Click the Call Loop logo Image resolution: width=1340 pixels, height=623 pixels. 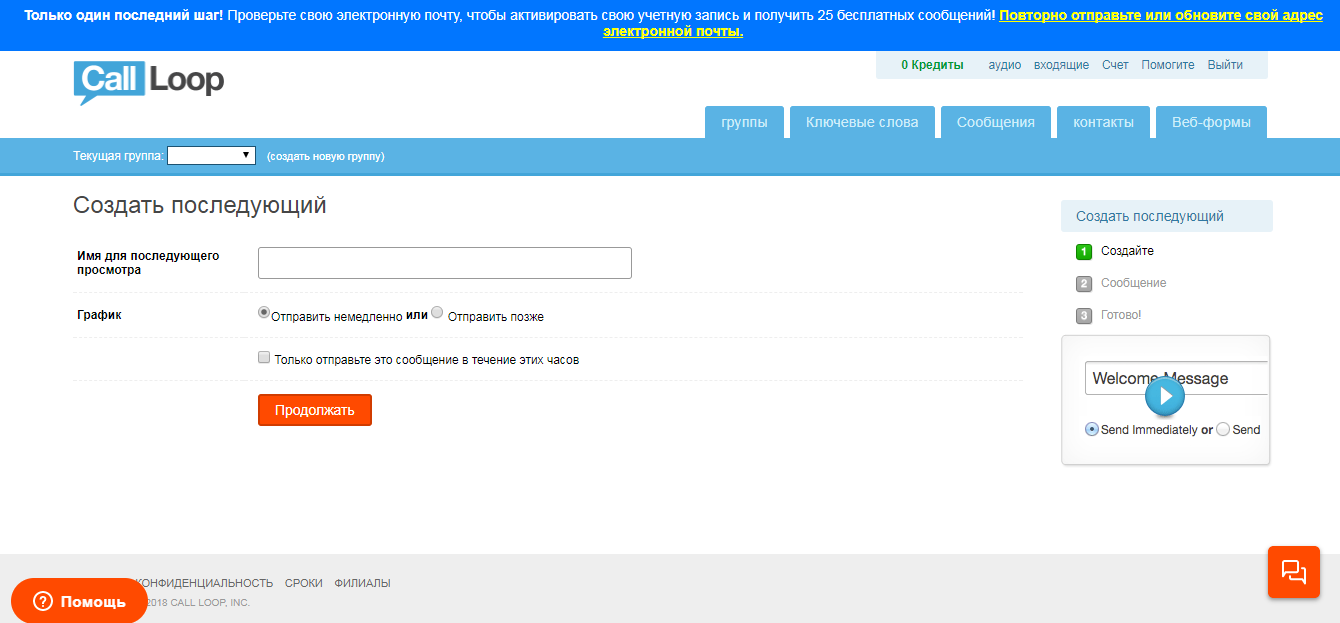(x=149, y=82)
